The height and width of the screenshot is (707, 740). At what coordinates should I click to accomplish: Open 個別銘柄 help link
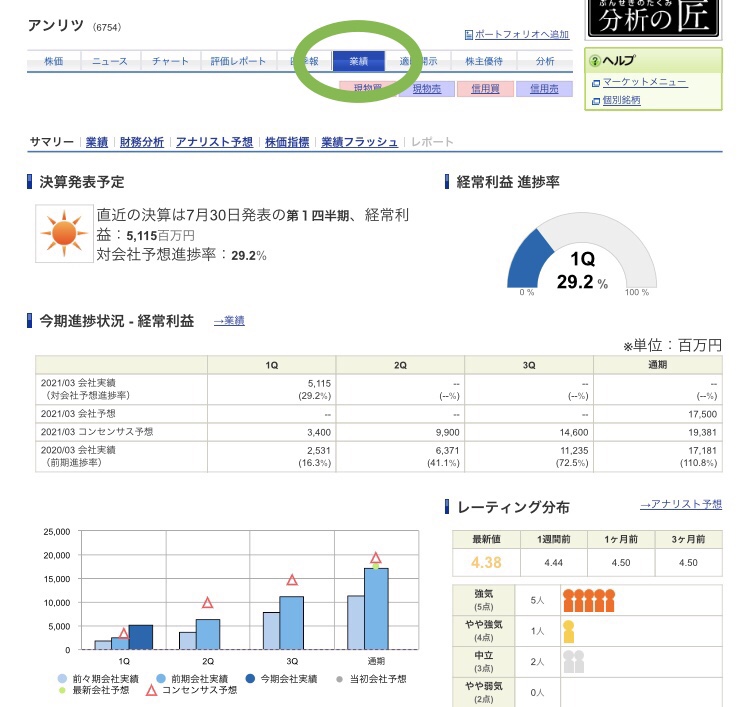[622, 100]
